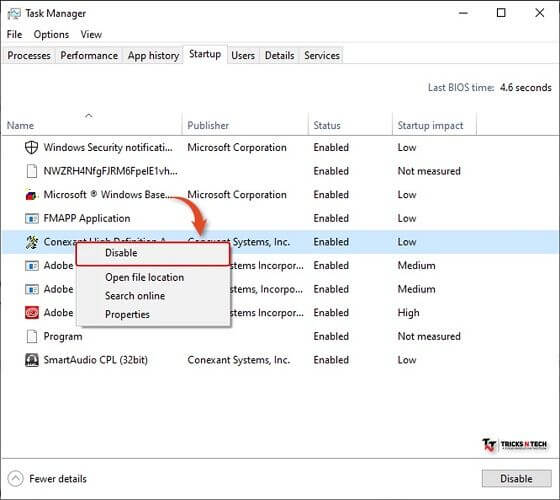The width and height of the screenshot is (560, 500).
Task: Click the sort arrow above the Name column
Action: coord(89,116)
